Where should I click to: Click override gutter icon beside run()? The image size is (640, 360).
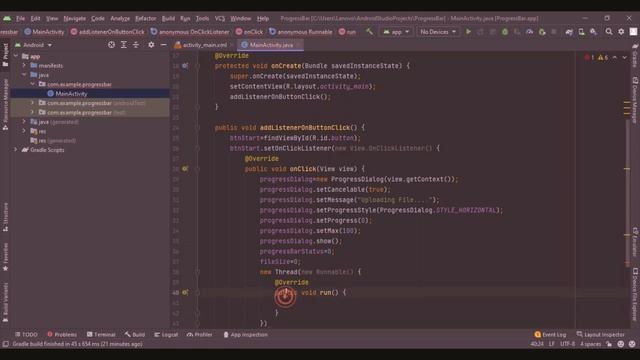coord(185,292)
